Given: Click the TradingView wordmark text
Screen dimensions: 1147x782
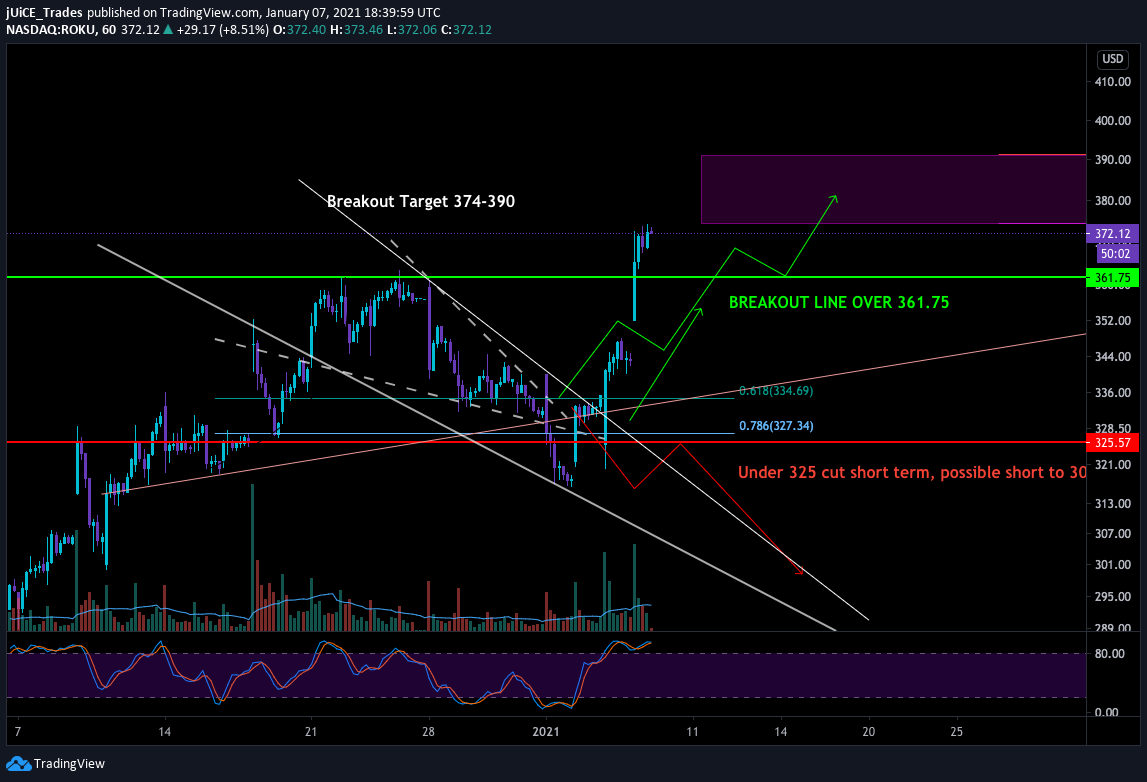Looking at the screenshot, I should pyautogui.click(x=69, y=764).
